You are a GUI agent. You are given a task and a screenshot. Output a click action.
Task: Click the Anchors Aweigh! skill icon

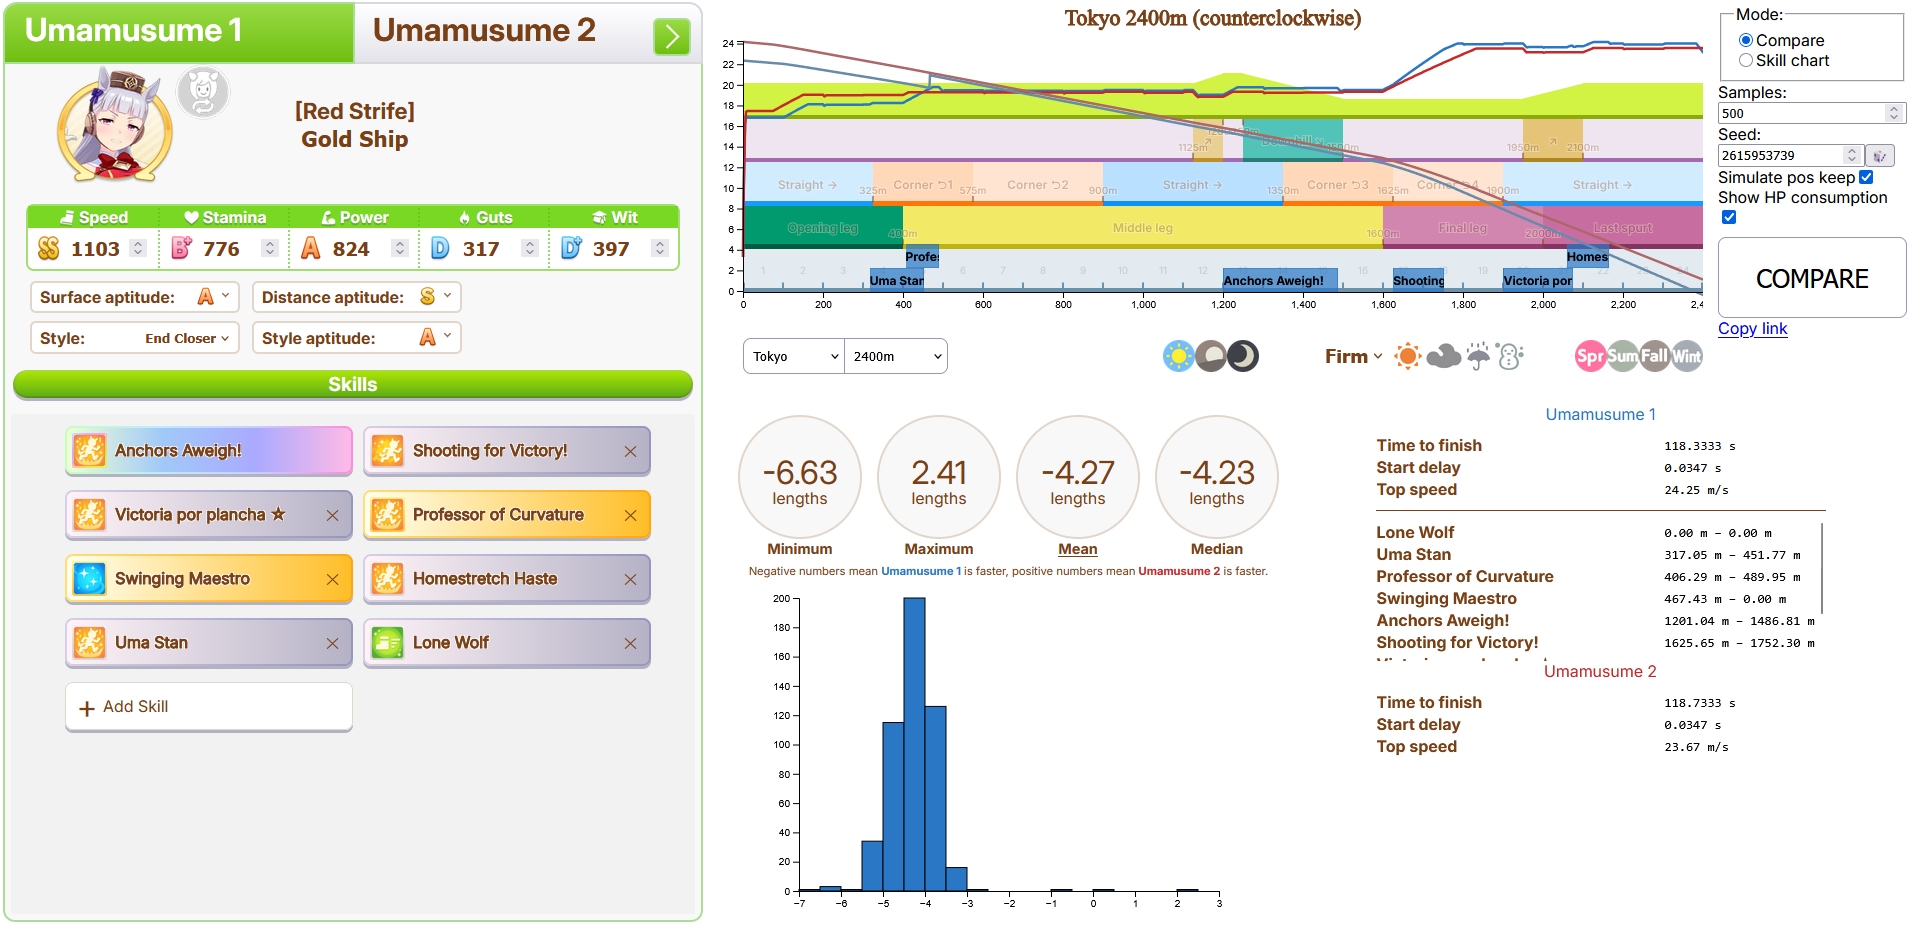tap(89, 451)
